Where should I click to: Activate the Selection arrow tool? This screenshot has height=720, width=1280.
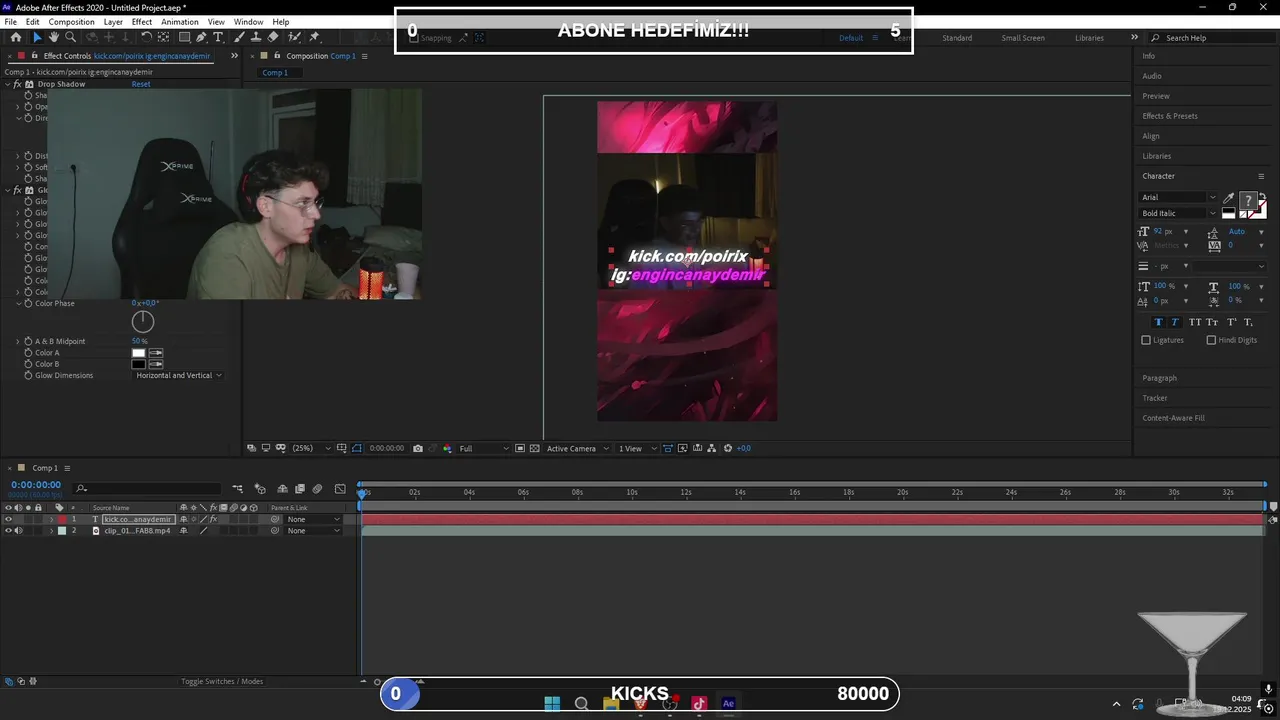[x=37, y=37]
